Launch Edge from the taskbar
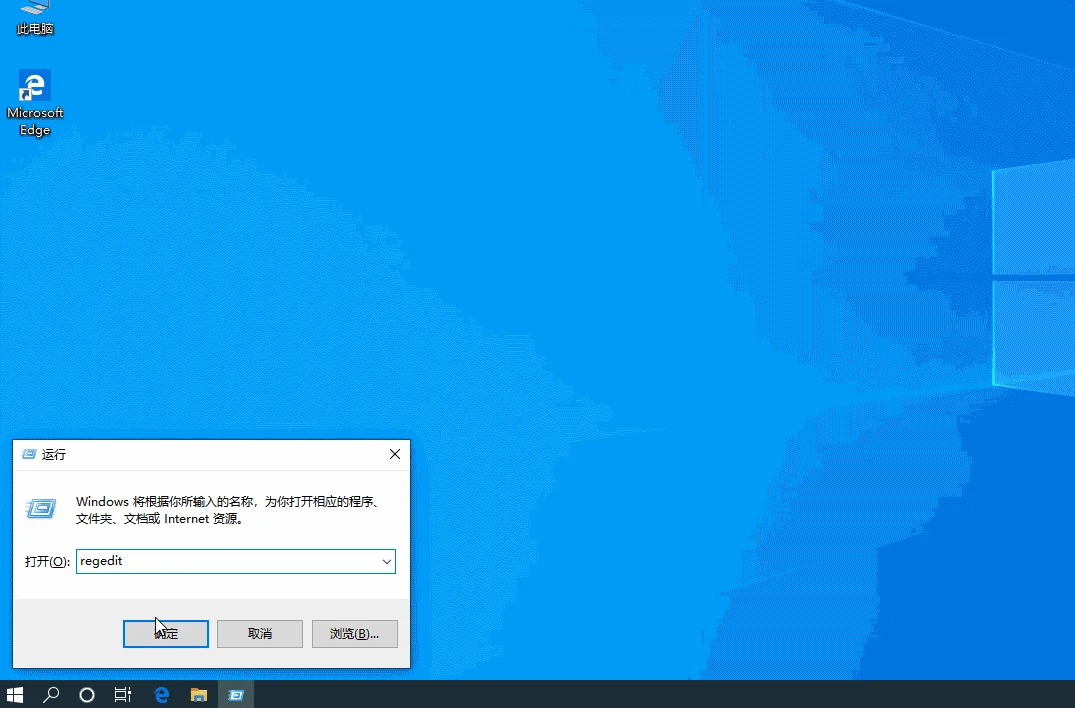 coord(162,694)
